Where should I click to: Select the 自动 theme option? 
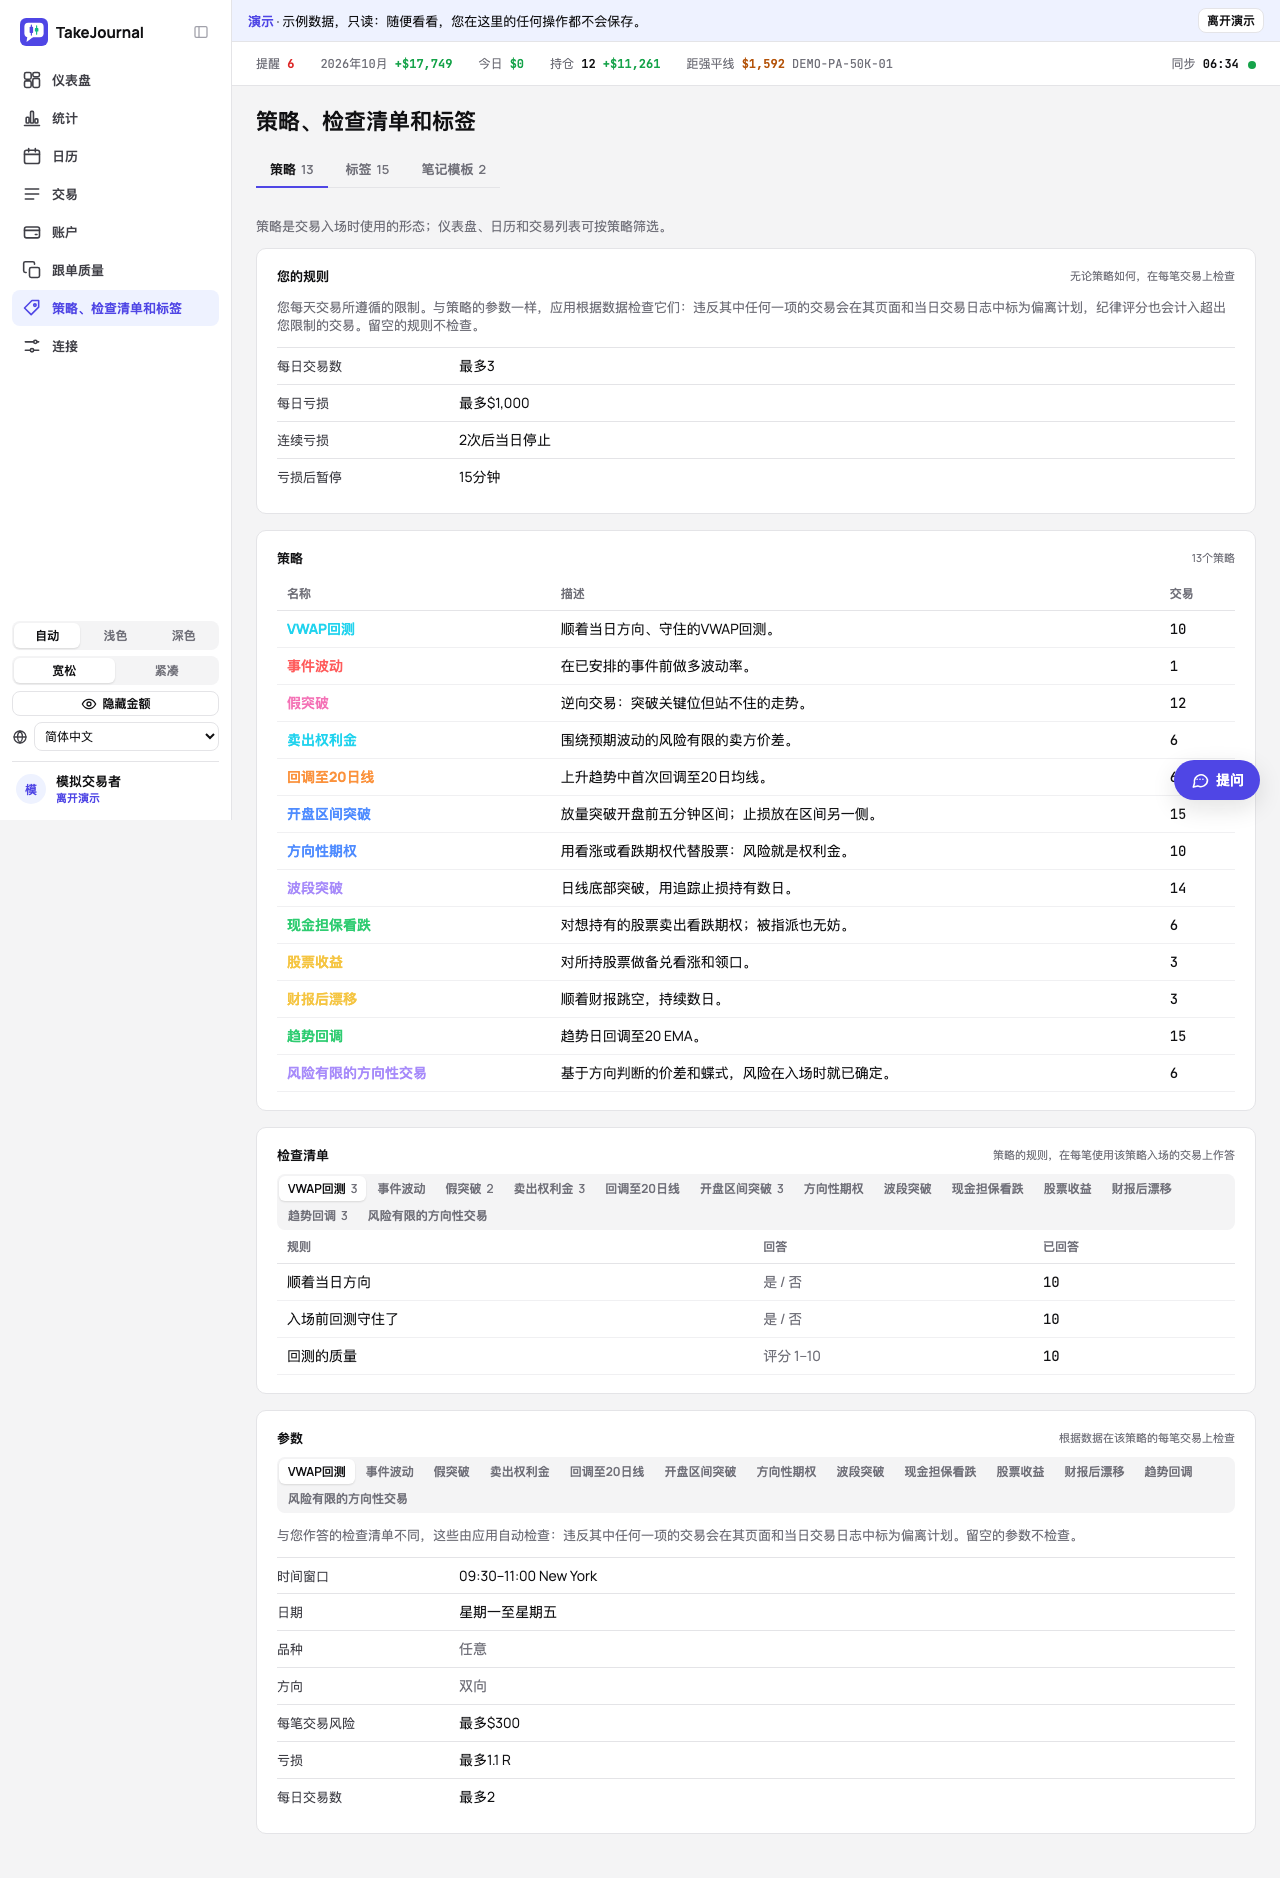[x=47, y=636]
